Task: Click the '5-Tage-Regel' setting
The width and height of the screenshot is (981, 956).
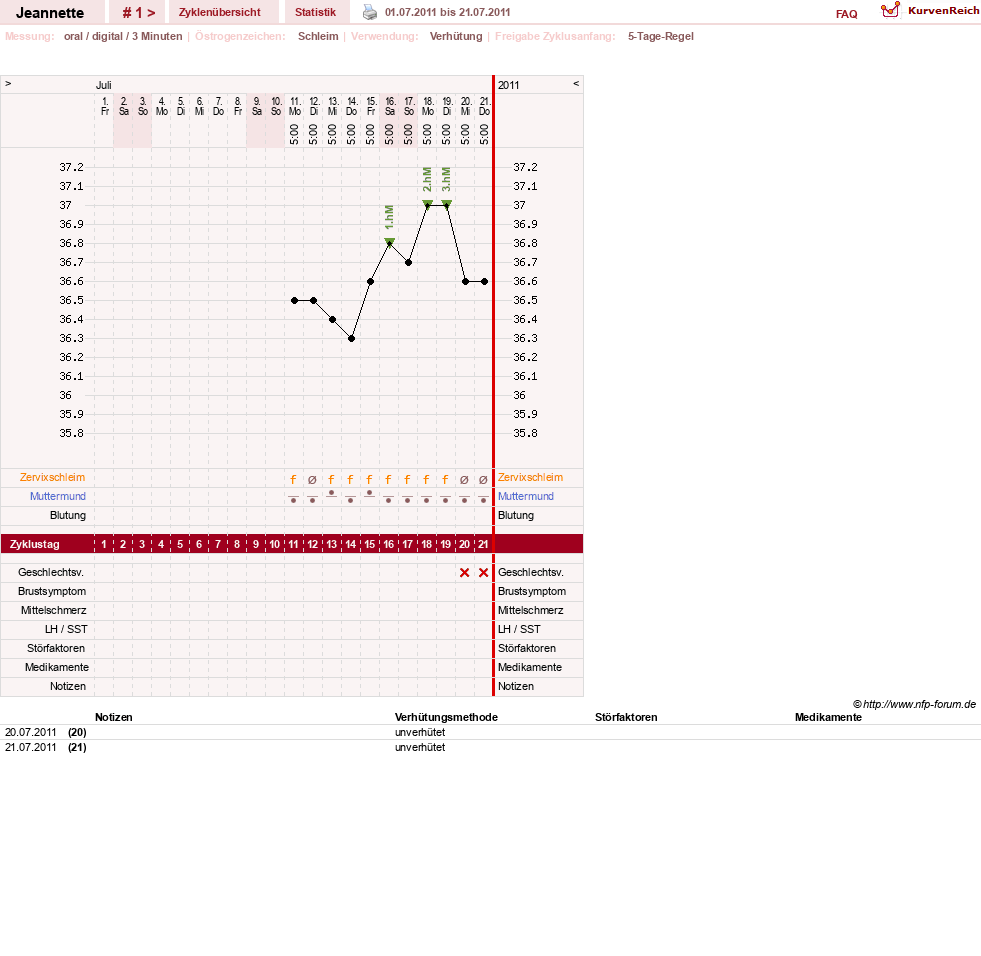Action: point(661,36)
